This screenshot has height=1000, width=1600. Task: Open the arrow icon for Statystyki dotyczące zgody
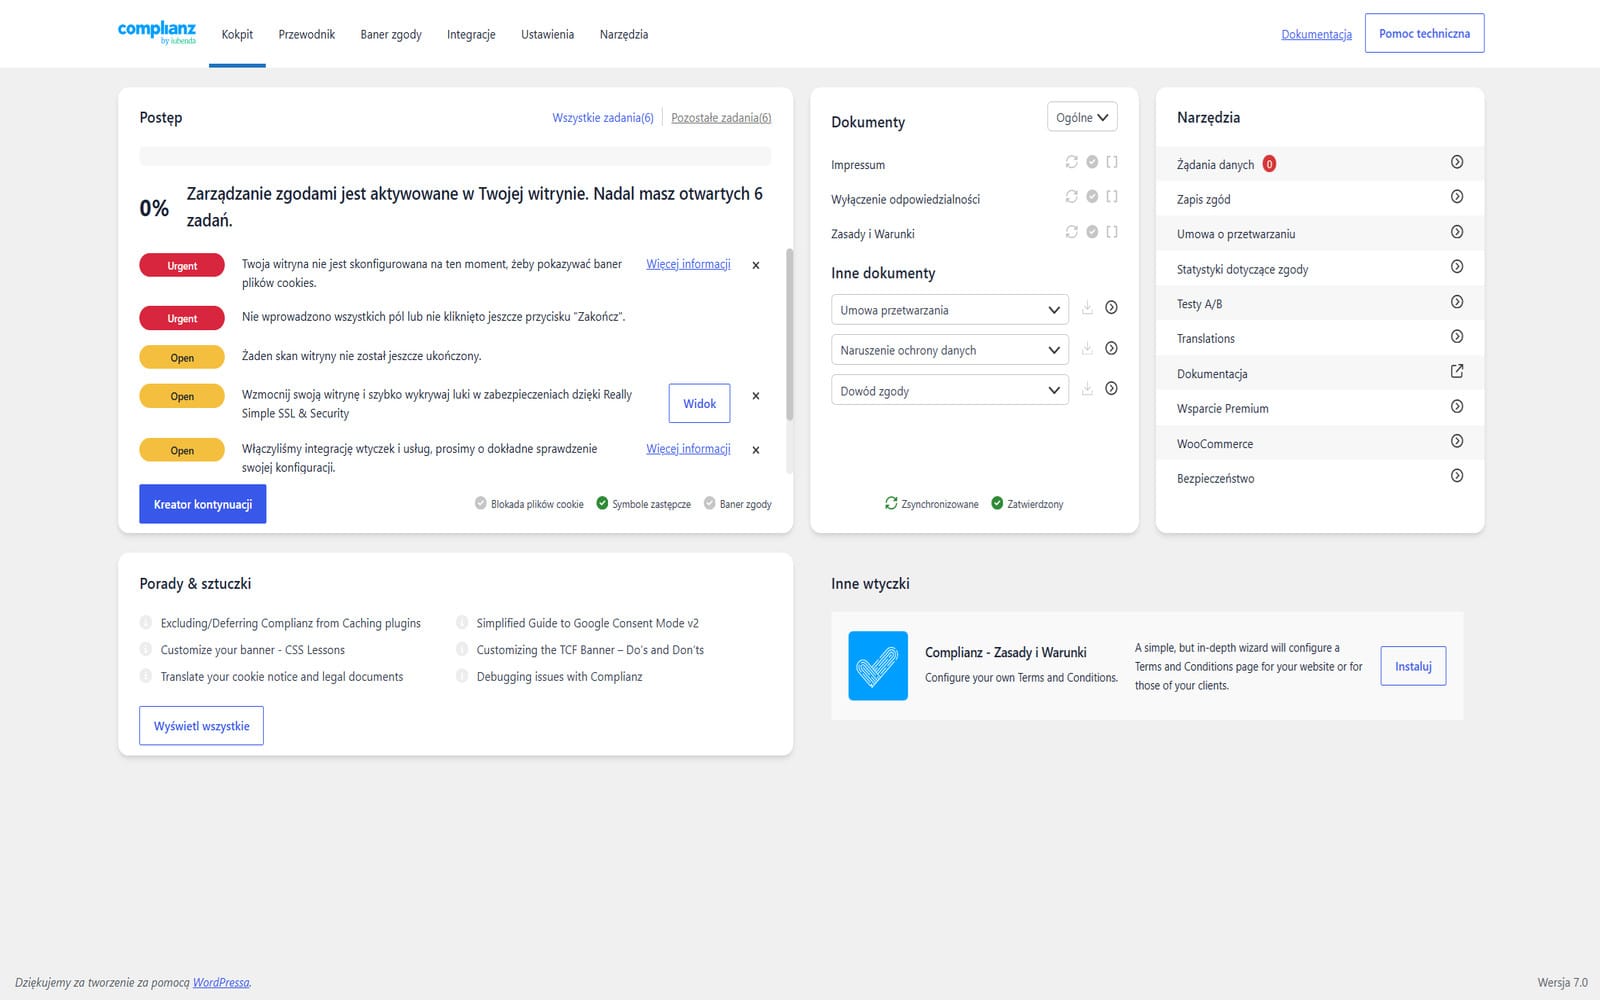point(1457,267)
